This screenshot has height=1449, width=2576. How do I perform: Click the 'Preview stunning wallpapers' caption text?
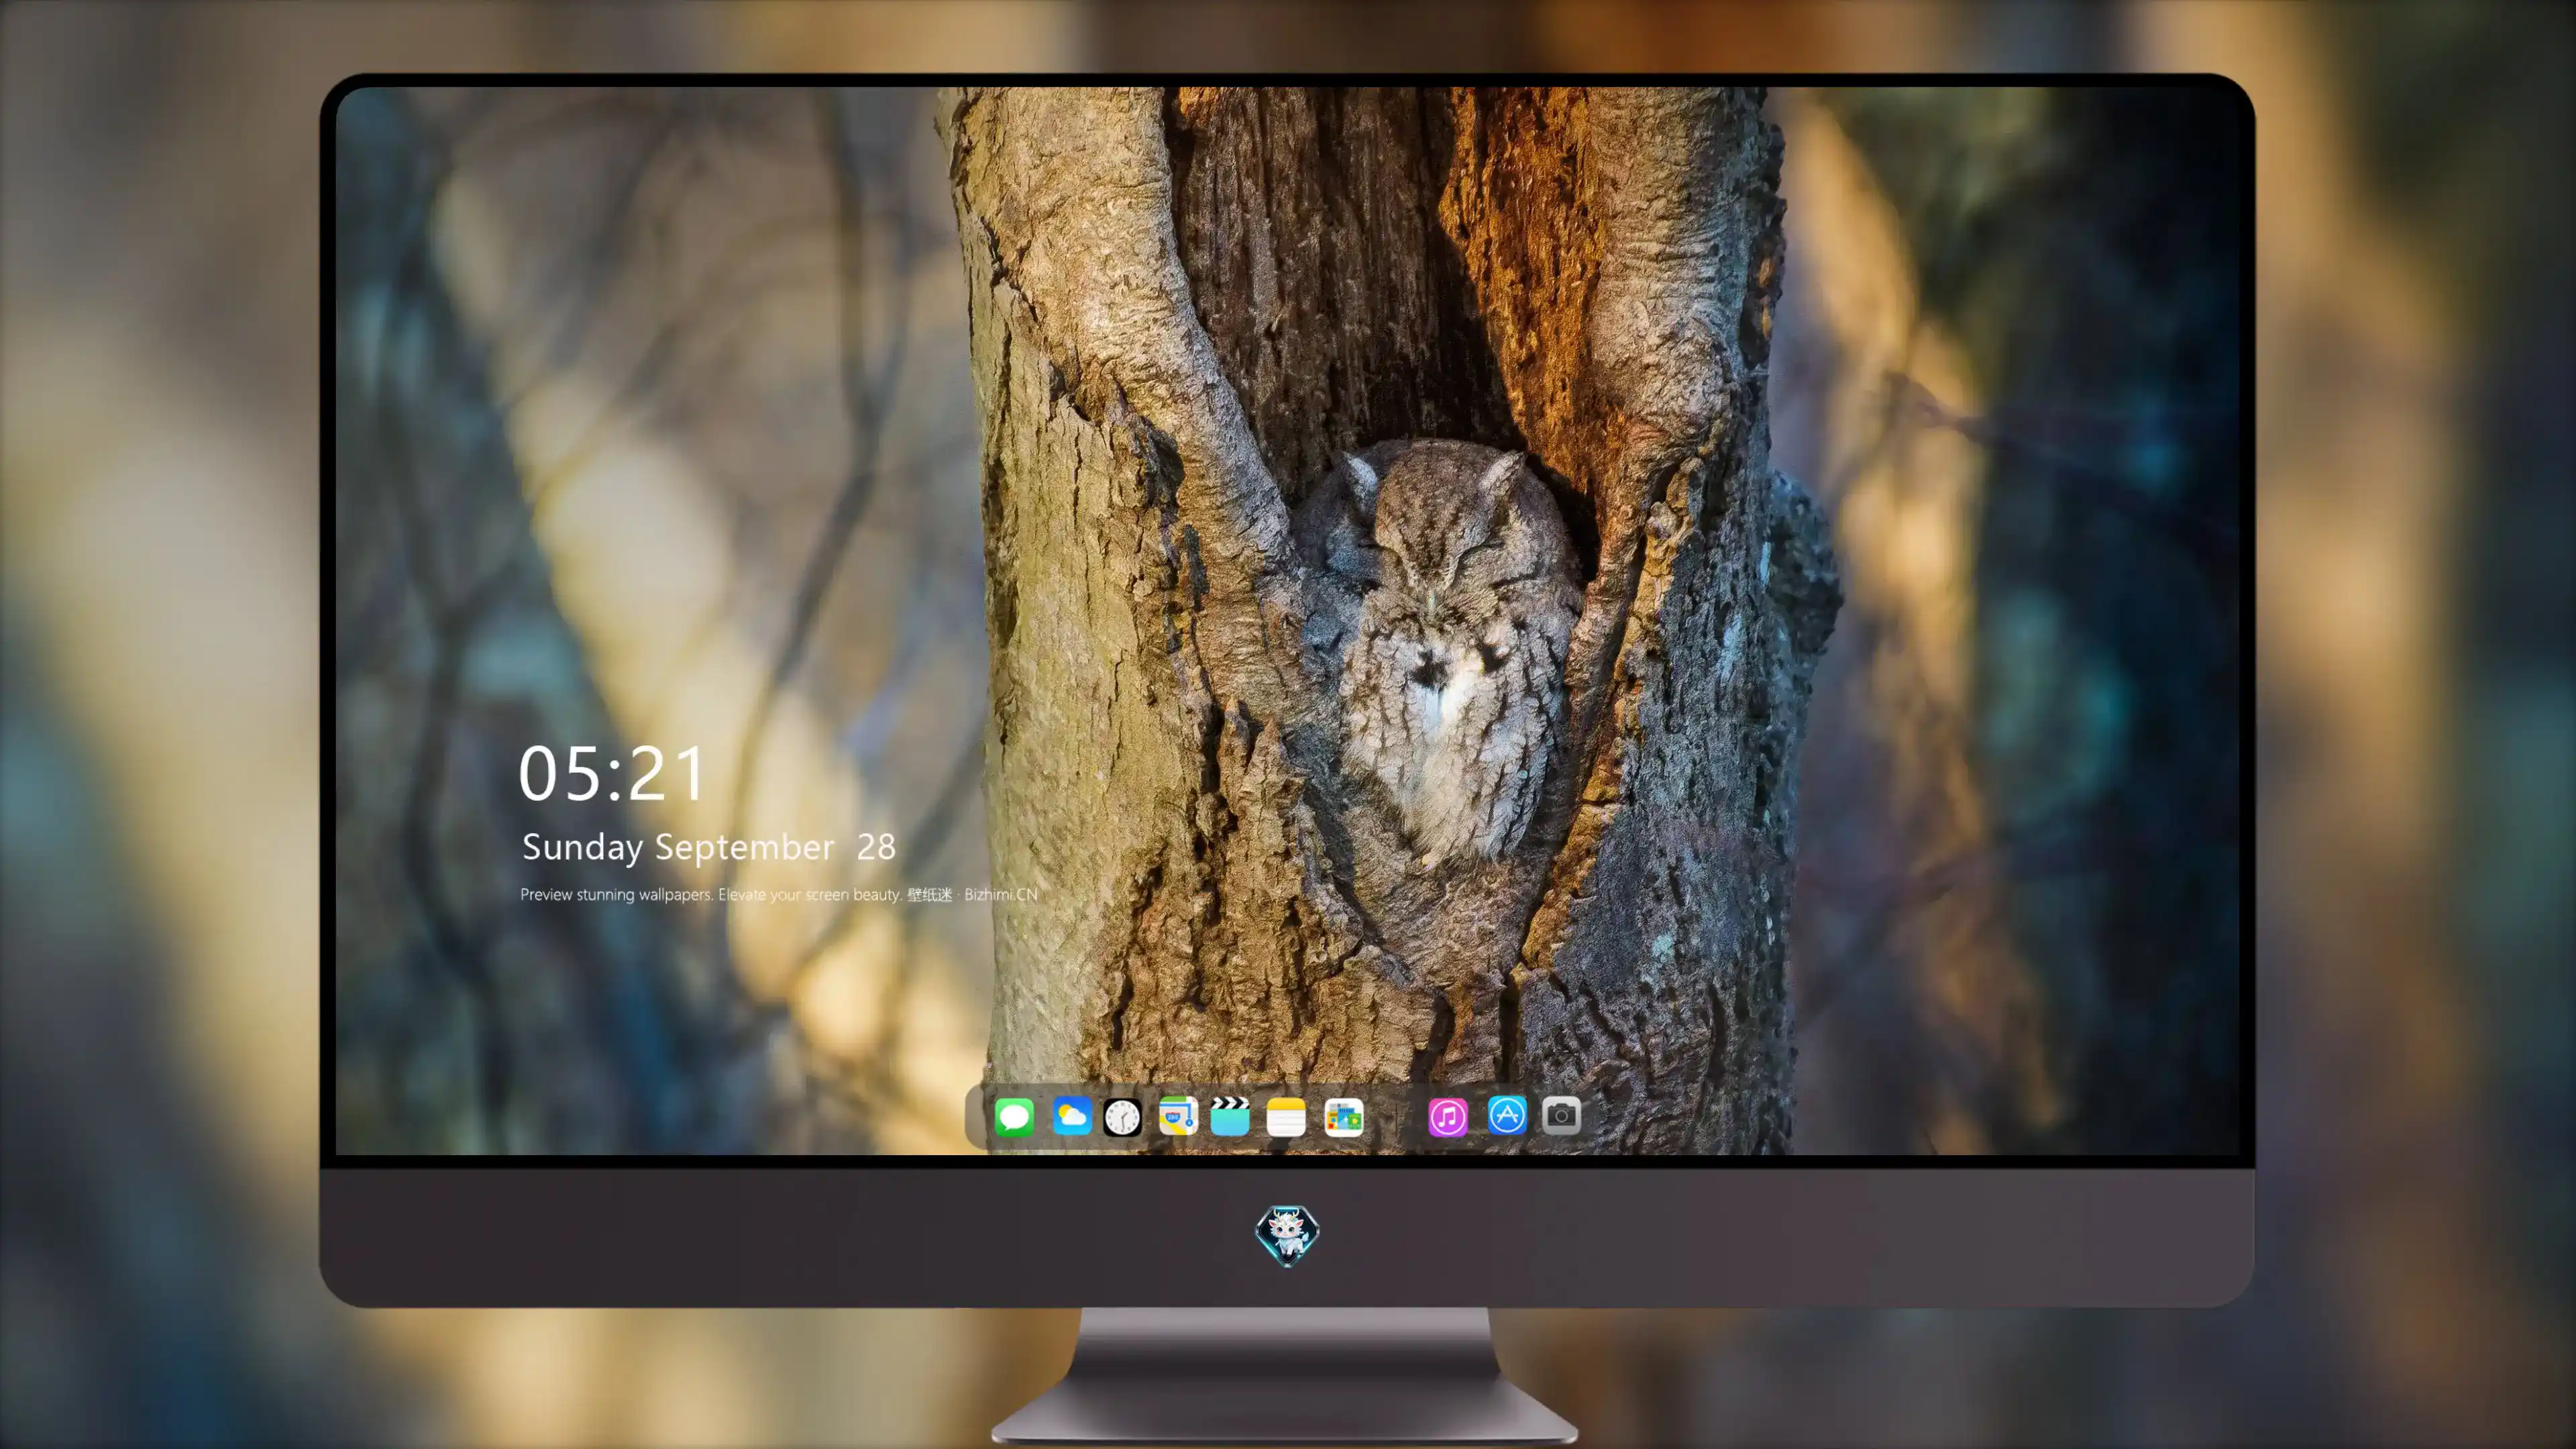pos(779,894)
